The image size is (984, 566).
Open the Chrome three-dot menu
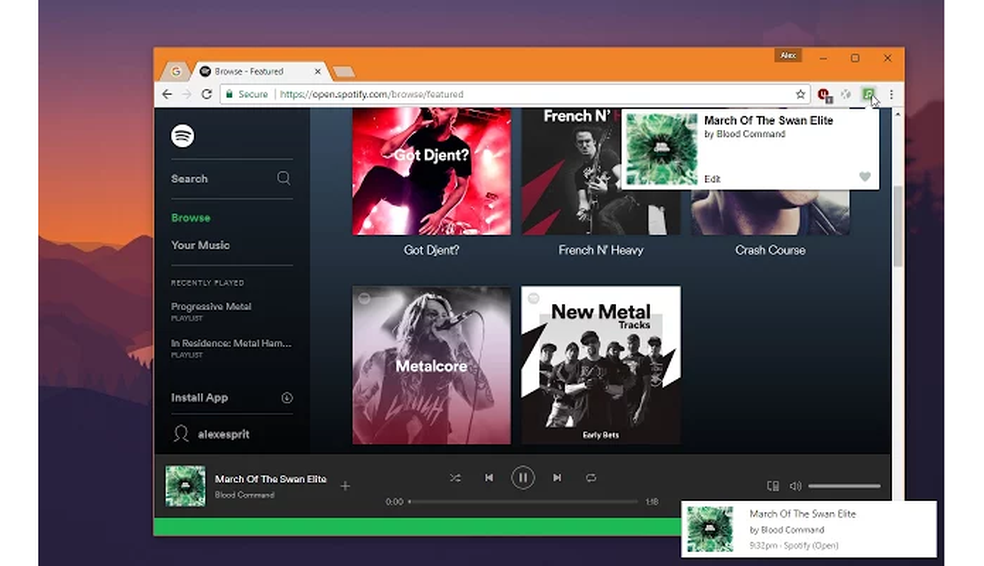tap(891, 94)
